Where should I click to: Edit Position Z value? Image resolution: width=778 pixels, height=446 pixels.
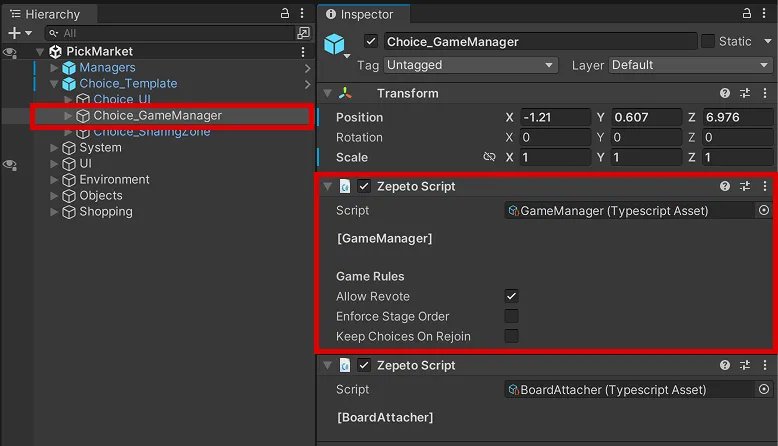(738, 118)
